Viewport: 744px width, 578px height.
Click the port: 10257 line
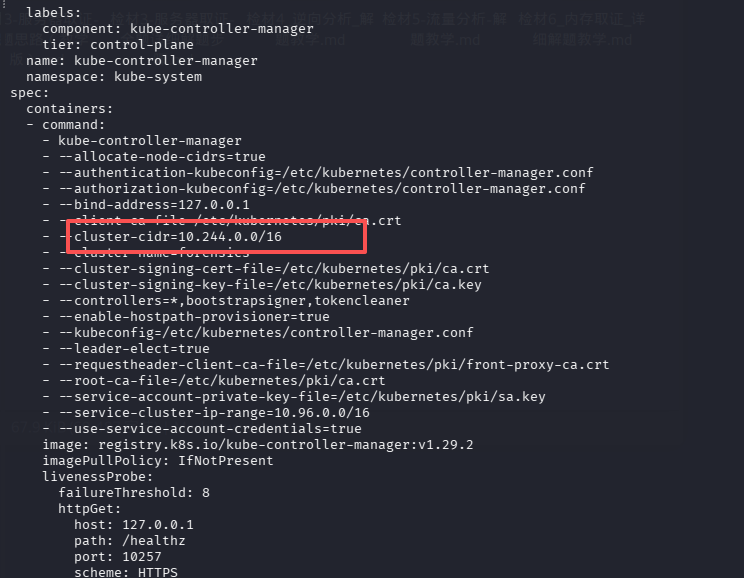[118, 557]
